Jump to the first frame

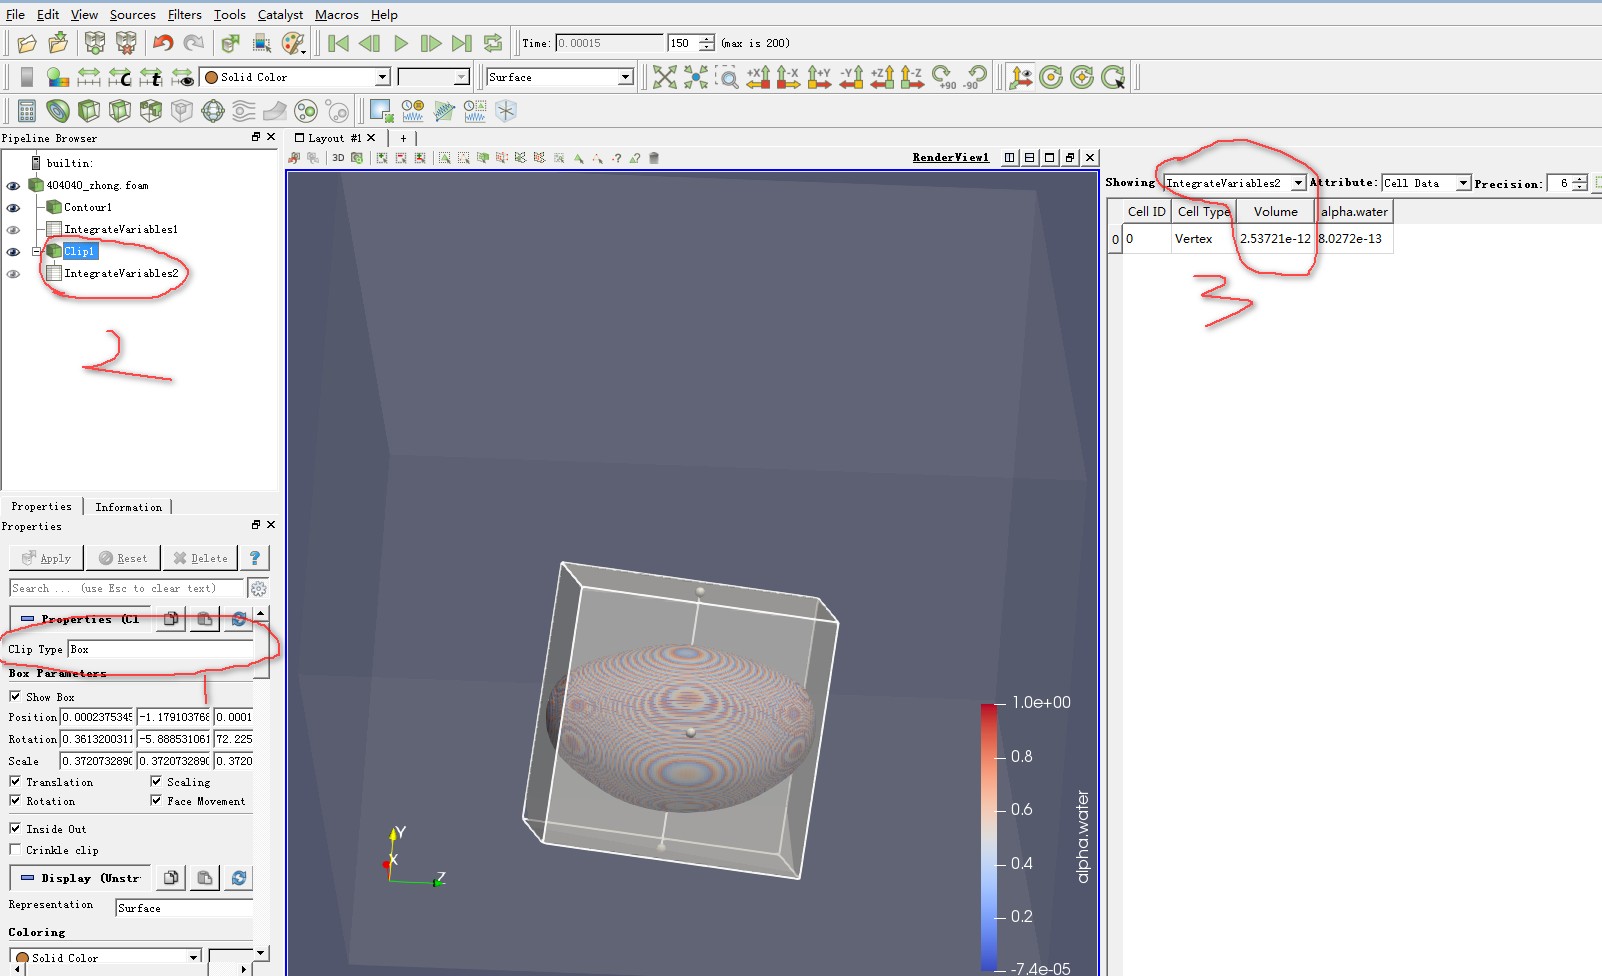pyautogui.click(x=338, y=43)
